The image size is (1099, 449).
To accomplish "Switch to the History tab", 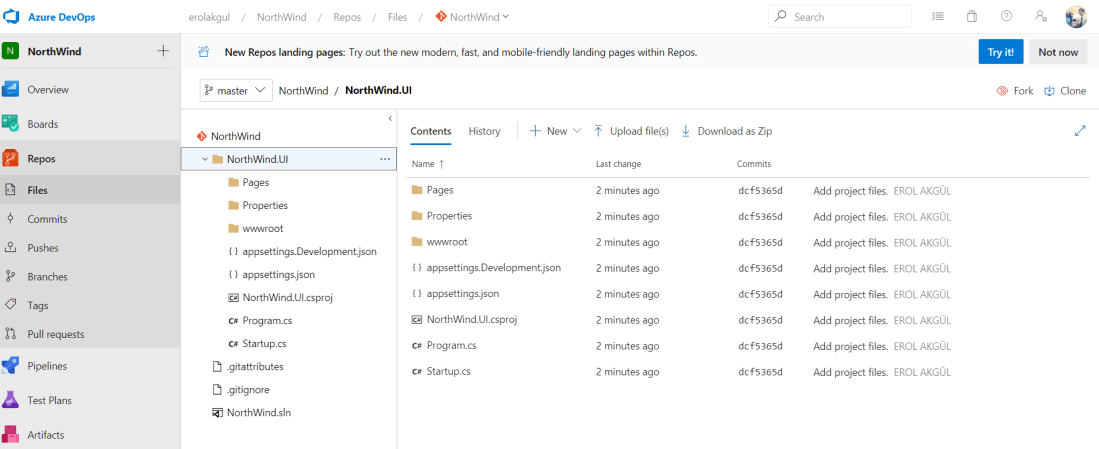I will coord(484,131).
